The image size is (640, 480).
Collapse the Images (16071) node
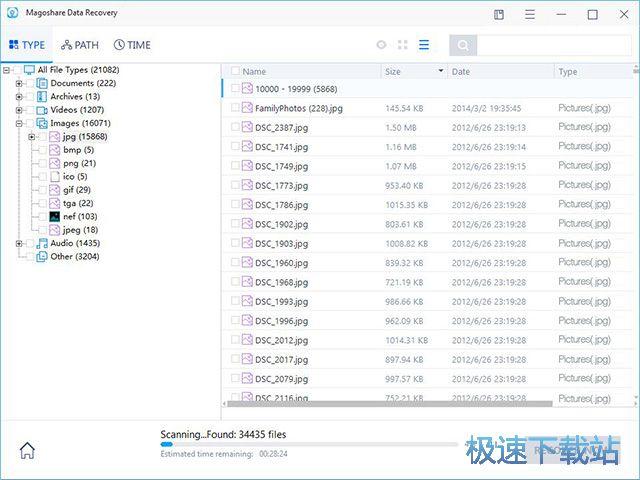pyautogui.click(x=19, y=123)
